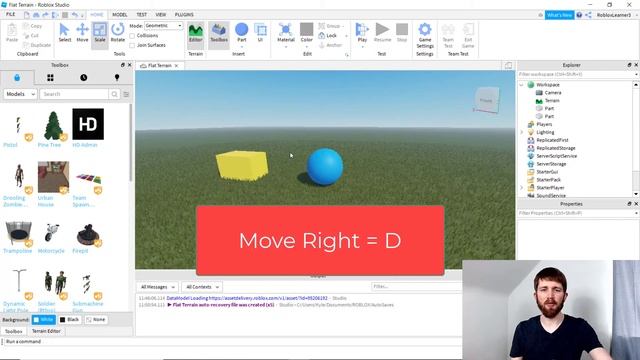Click the Lock tool
This screenshot has height=360, width=640.
tap(328, 36)
